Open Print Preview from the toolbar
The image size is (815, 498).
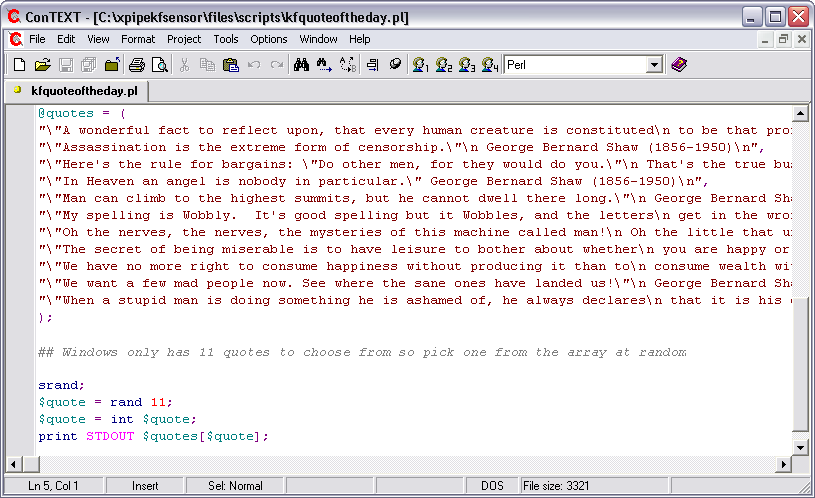tap(159, 65)
